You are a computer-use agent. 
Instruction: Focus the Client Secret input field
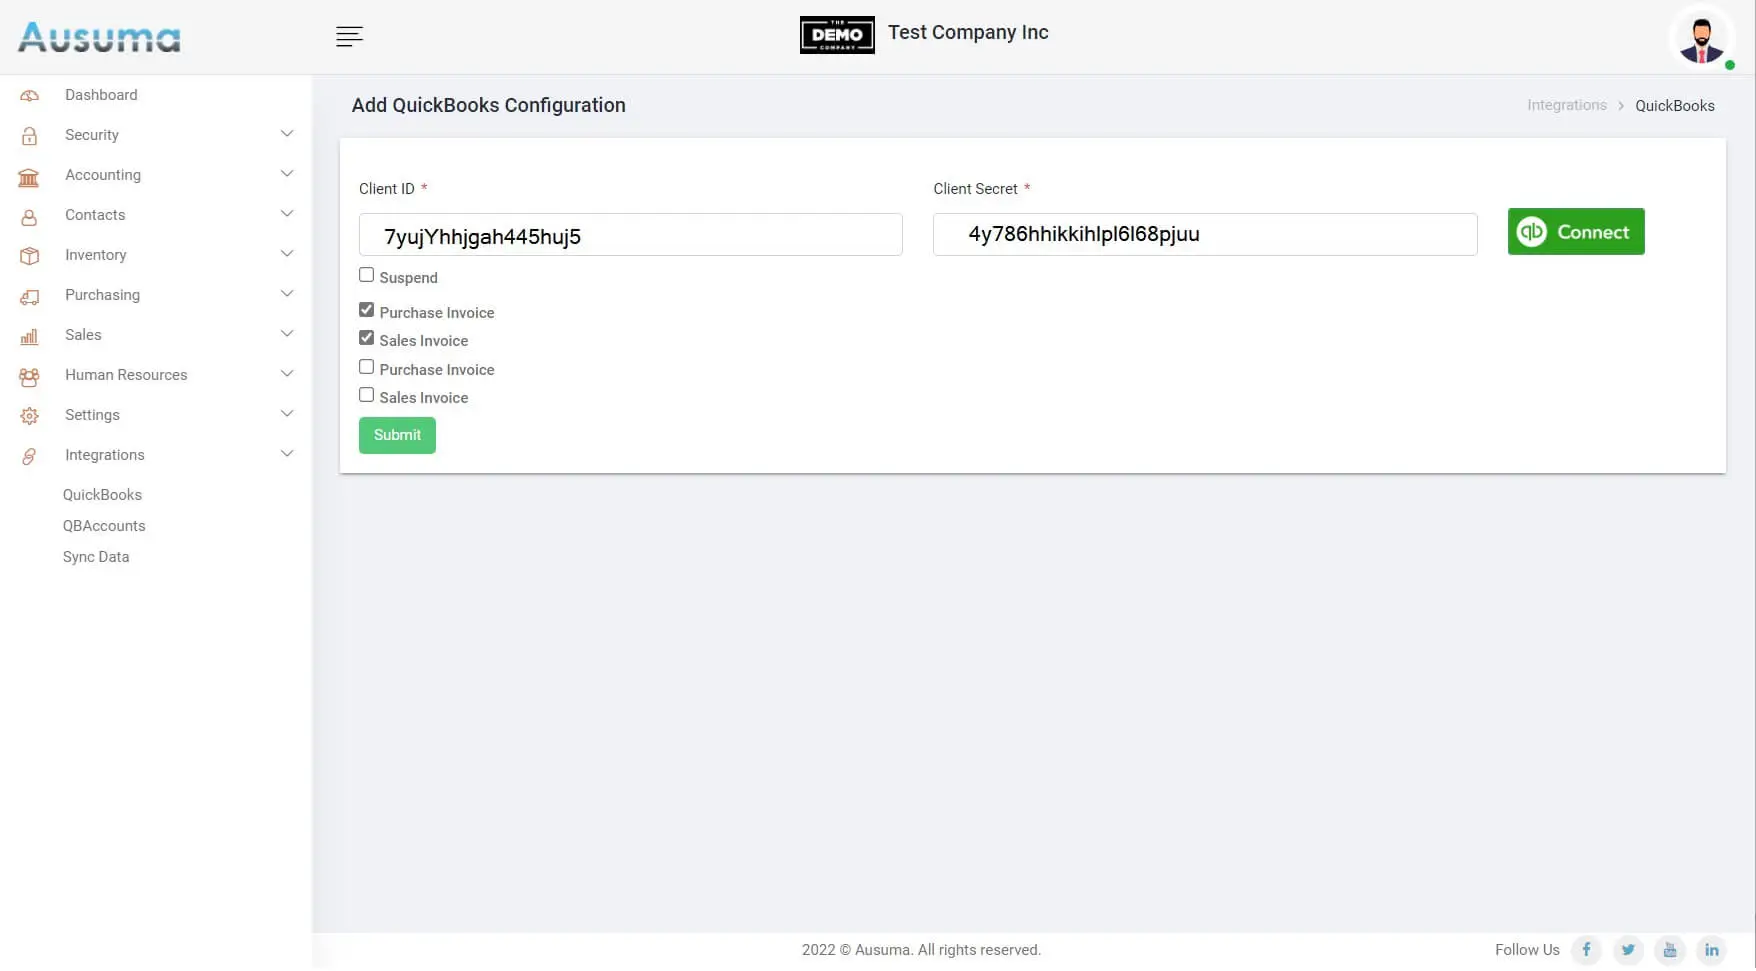1204,235
